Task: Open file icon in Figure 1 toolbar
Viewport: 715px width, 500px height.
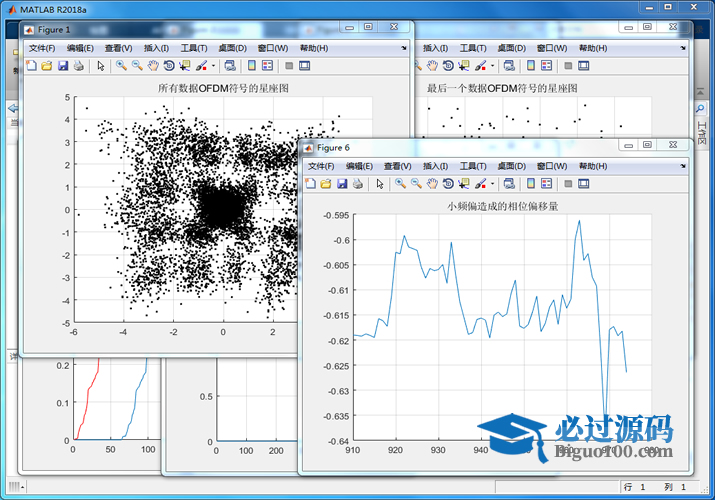Action: coord(47,66)
